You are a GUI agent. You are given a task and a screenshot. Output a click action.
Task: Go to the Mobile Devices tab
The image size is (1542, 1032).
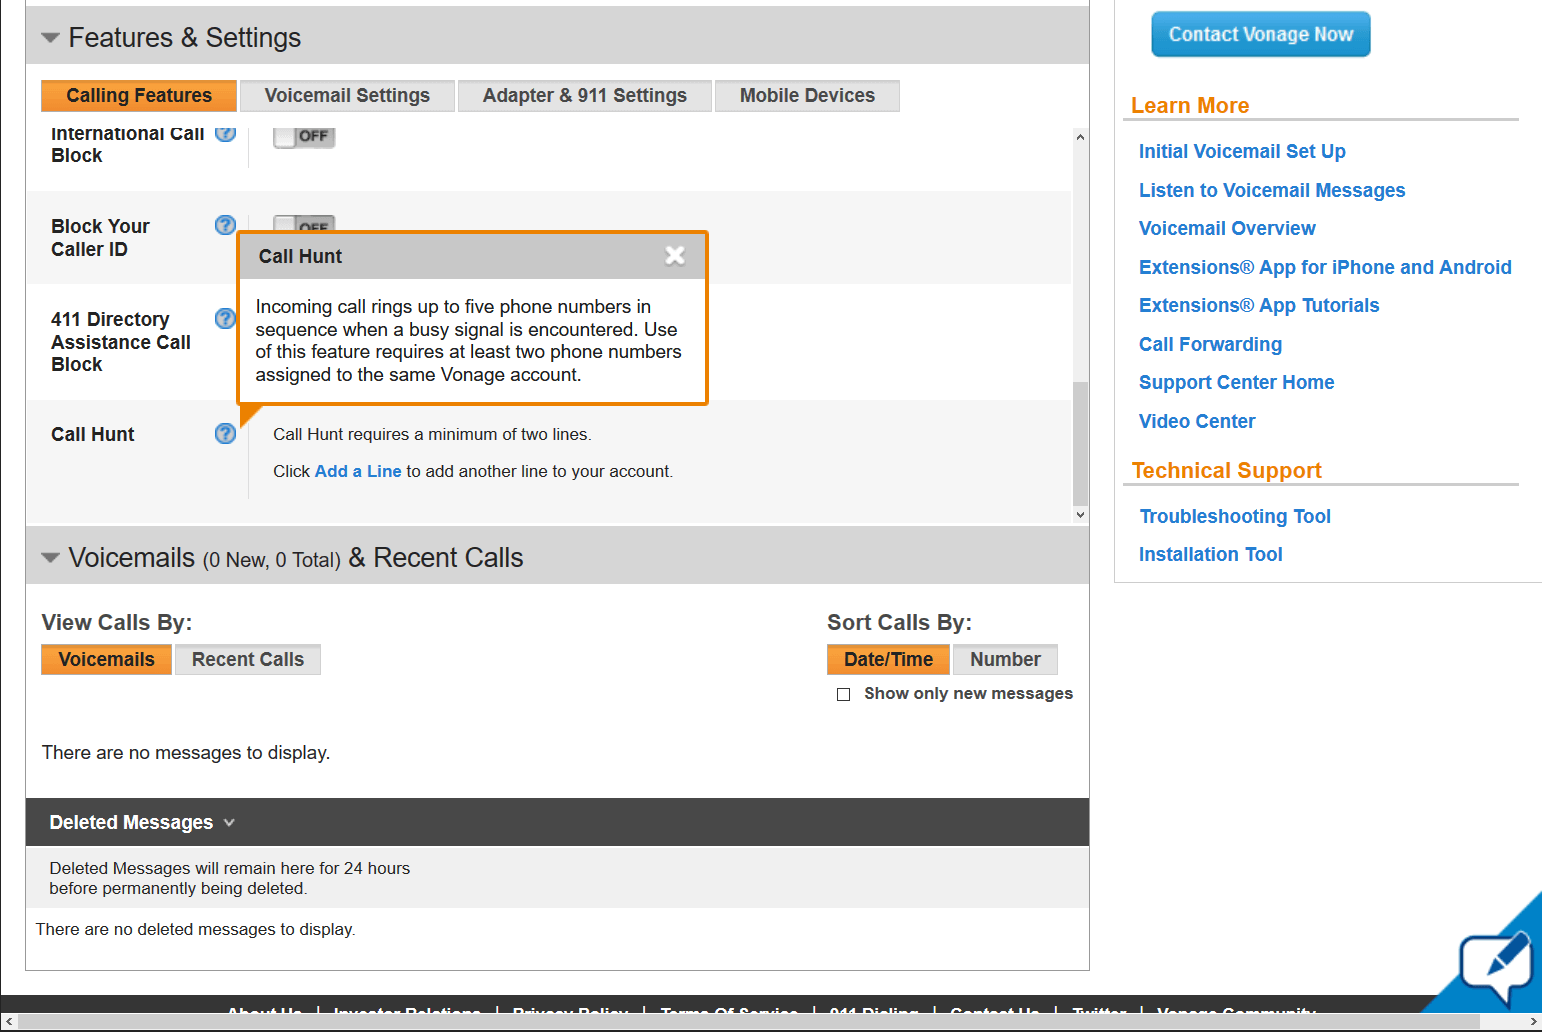click(x=807, y=96)
